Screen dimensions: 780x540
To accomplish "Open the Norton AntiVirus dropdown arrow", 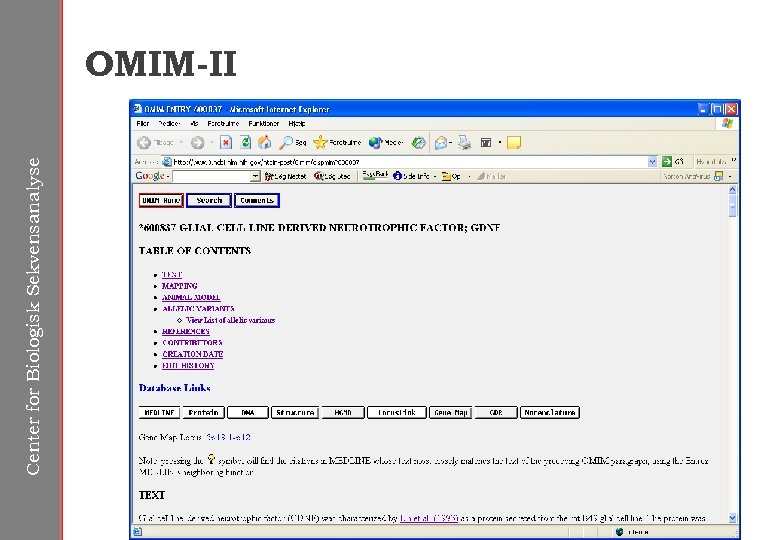I will [x=730, y=176].
